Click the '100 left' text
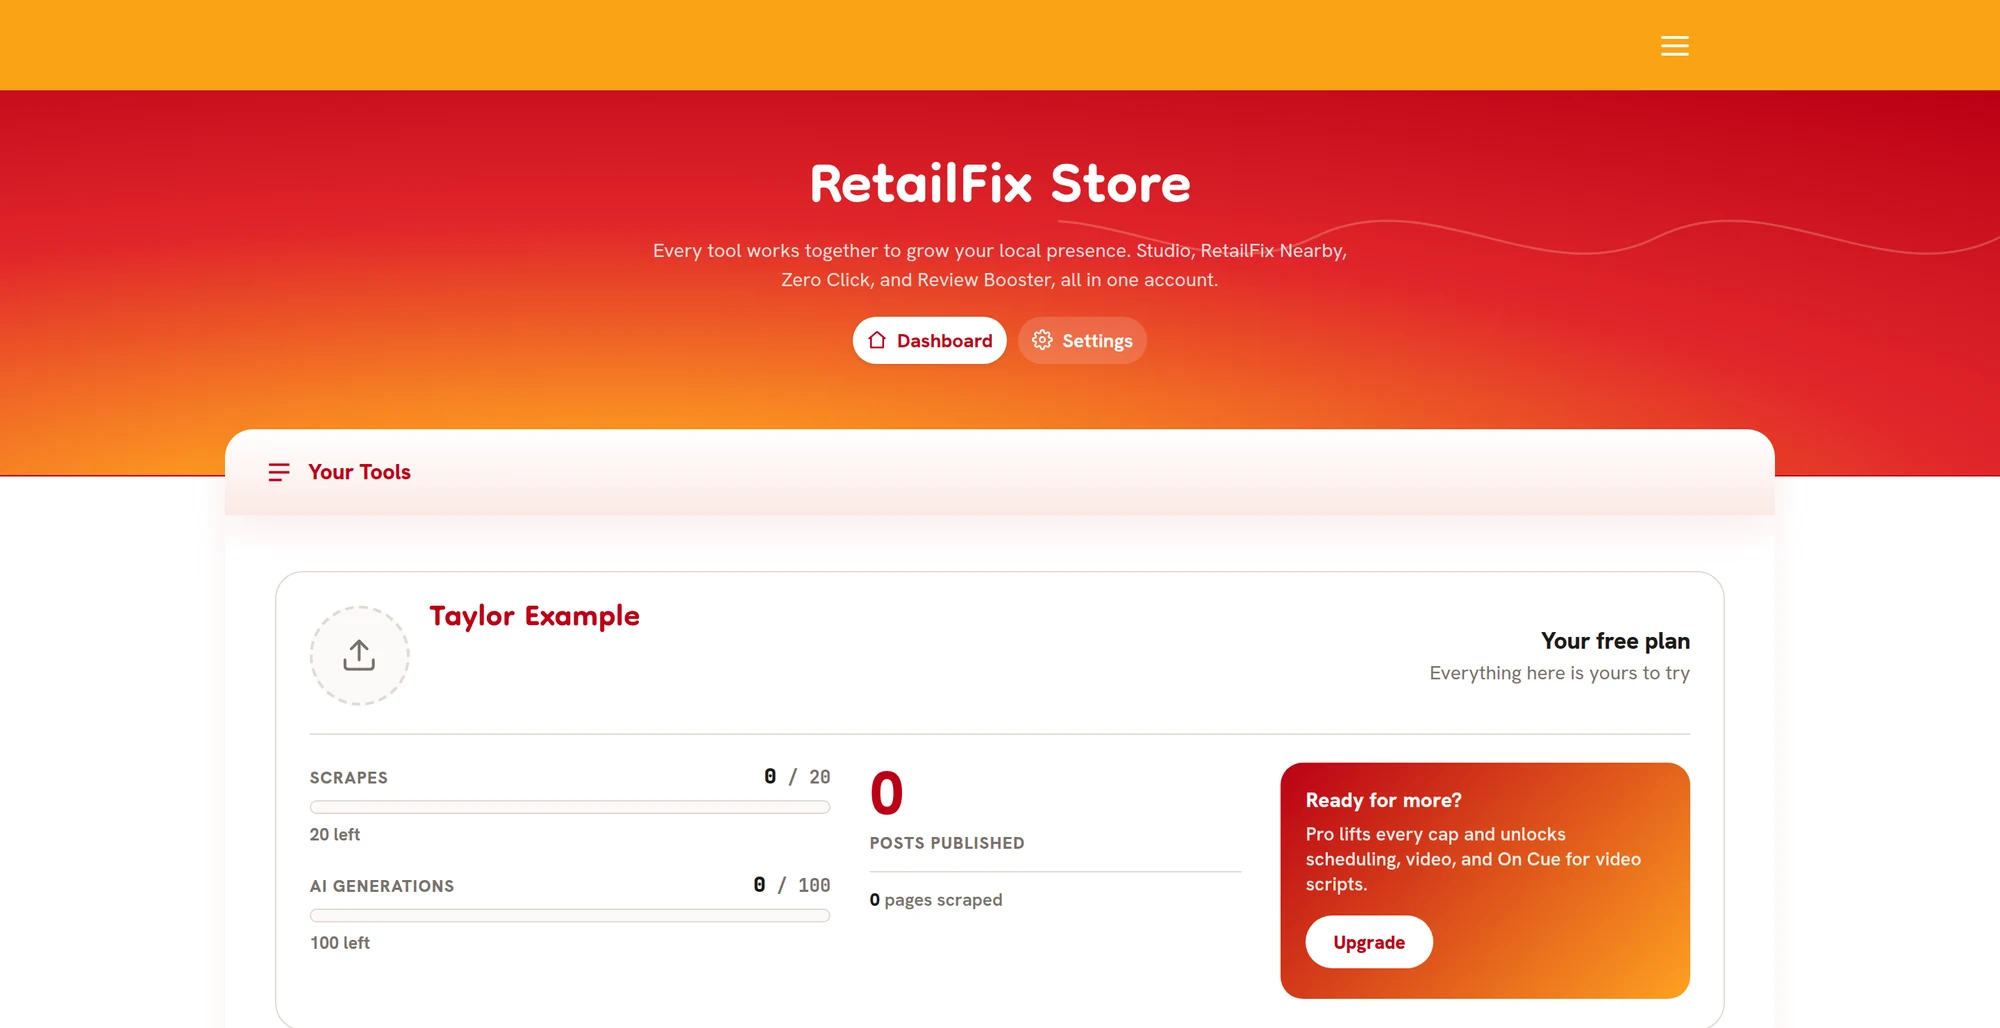Viewport: 2000px width, 1028px height. pos(340,943)
